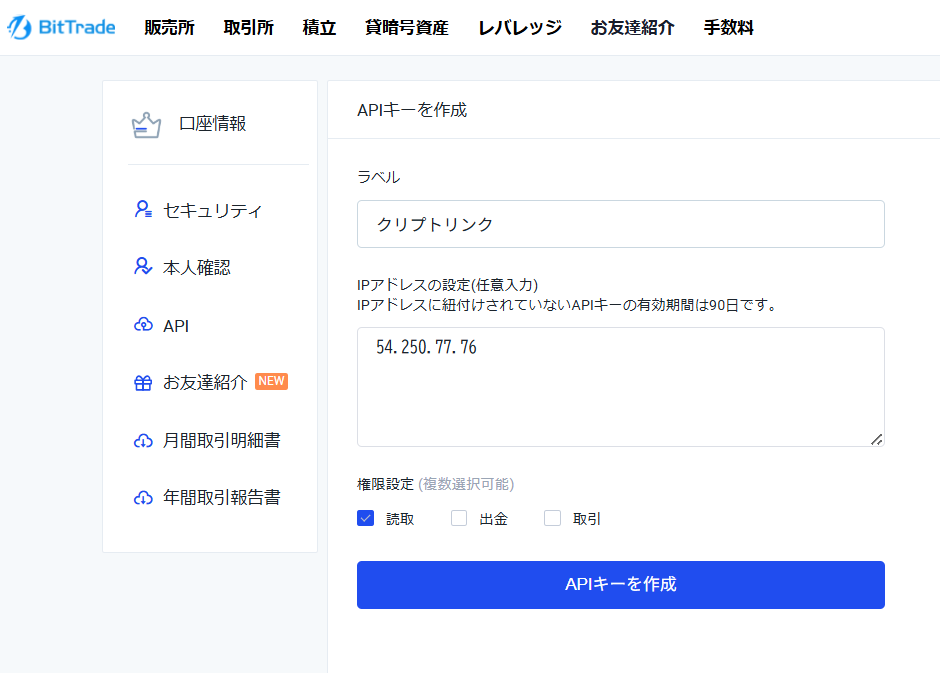Viewport: 940px width, 673px height.
Task: Go to セキュリティ in the sidebar
Action: [x=212, y=210]
